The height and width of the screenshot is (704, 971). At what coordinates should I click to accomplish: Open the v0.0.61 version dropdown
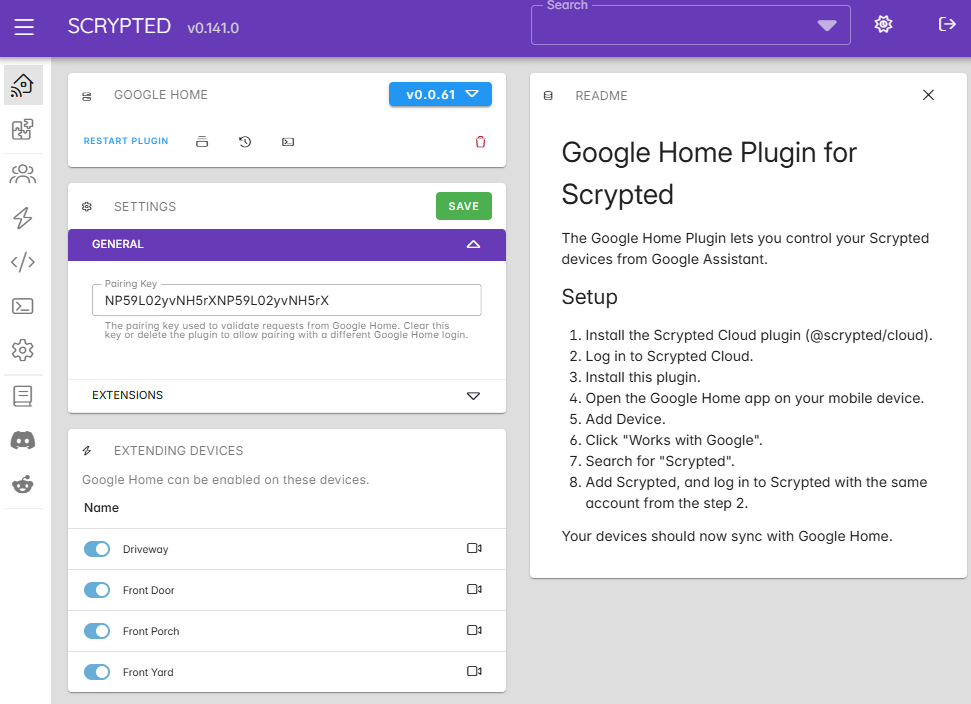tap(440, 95)
